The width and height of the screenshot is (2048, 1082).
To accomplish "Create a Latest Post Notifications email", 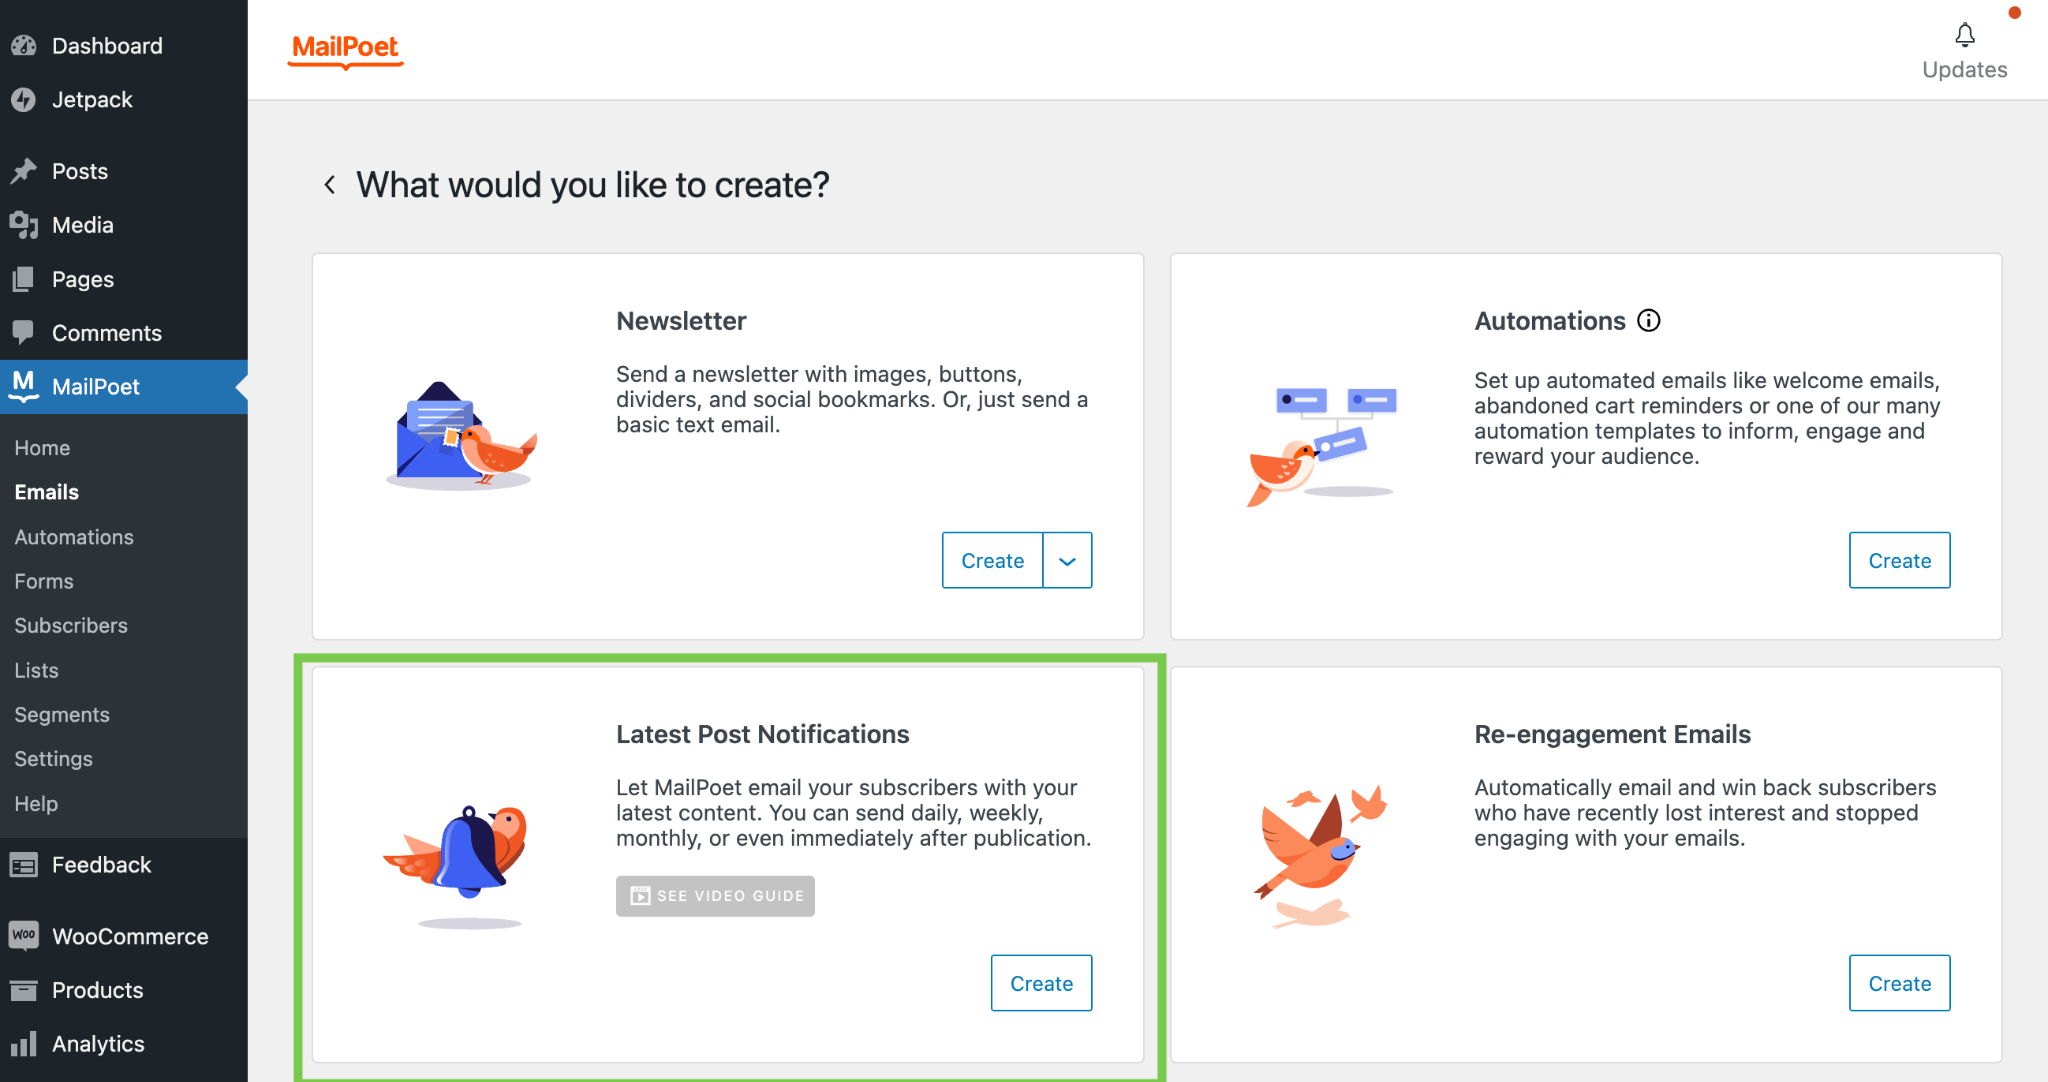I will point(1041,984).
